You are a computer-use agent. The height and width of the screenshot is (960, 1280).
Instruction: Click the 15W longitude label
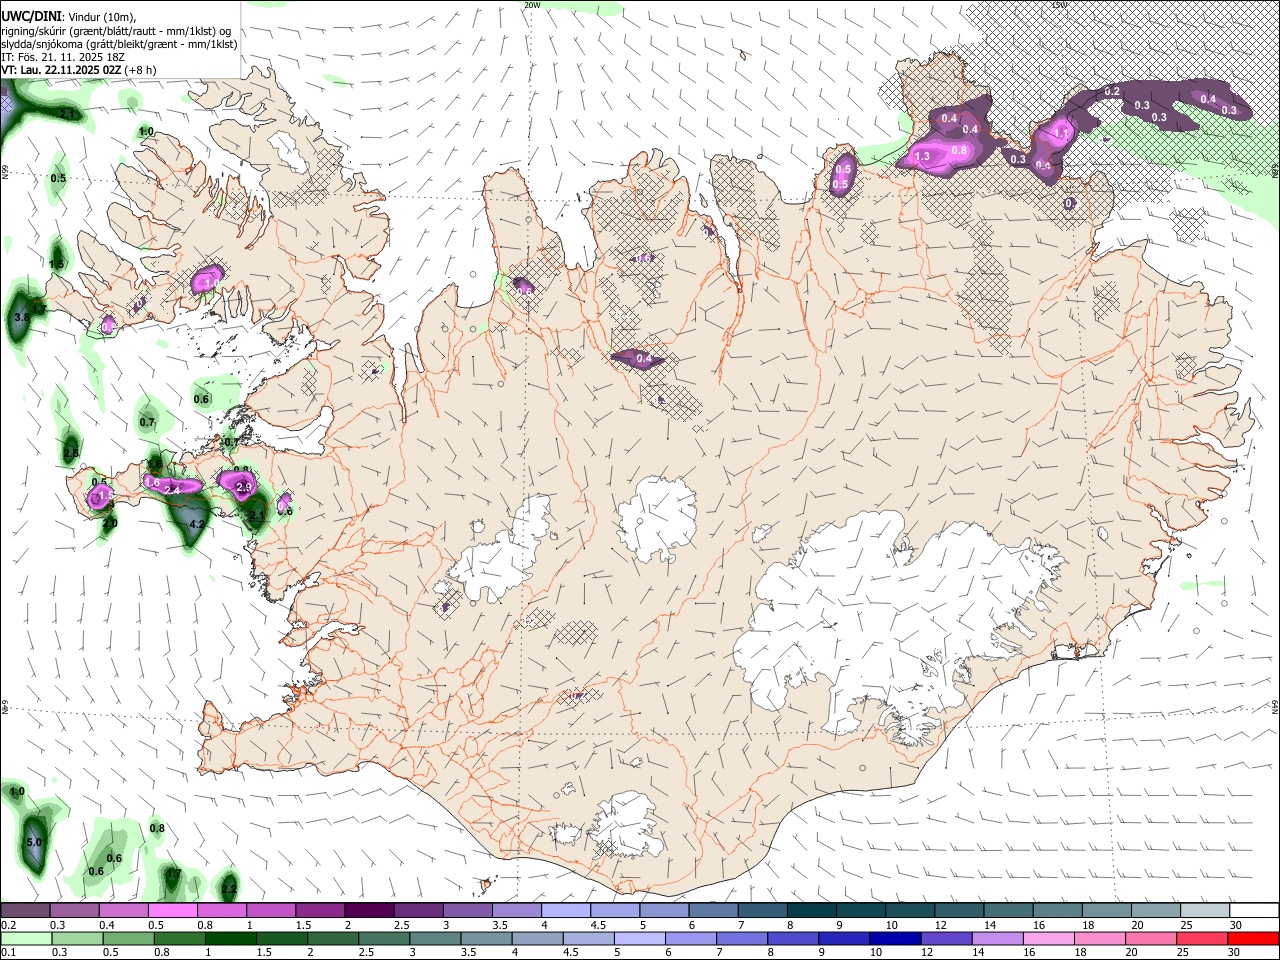click(1060, 5)
